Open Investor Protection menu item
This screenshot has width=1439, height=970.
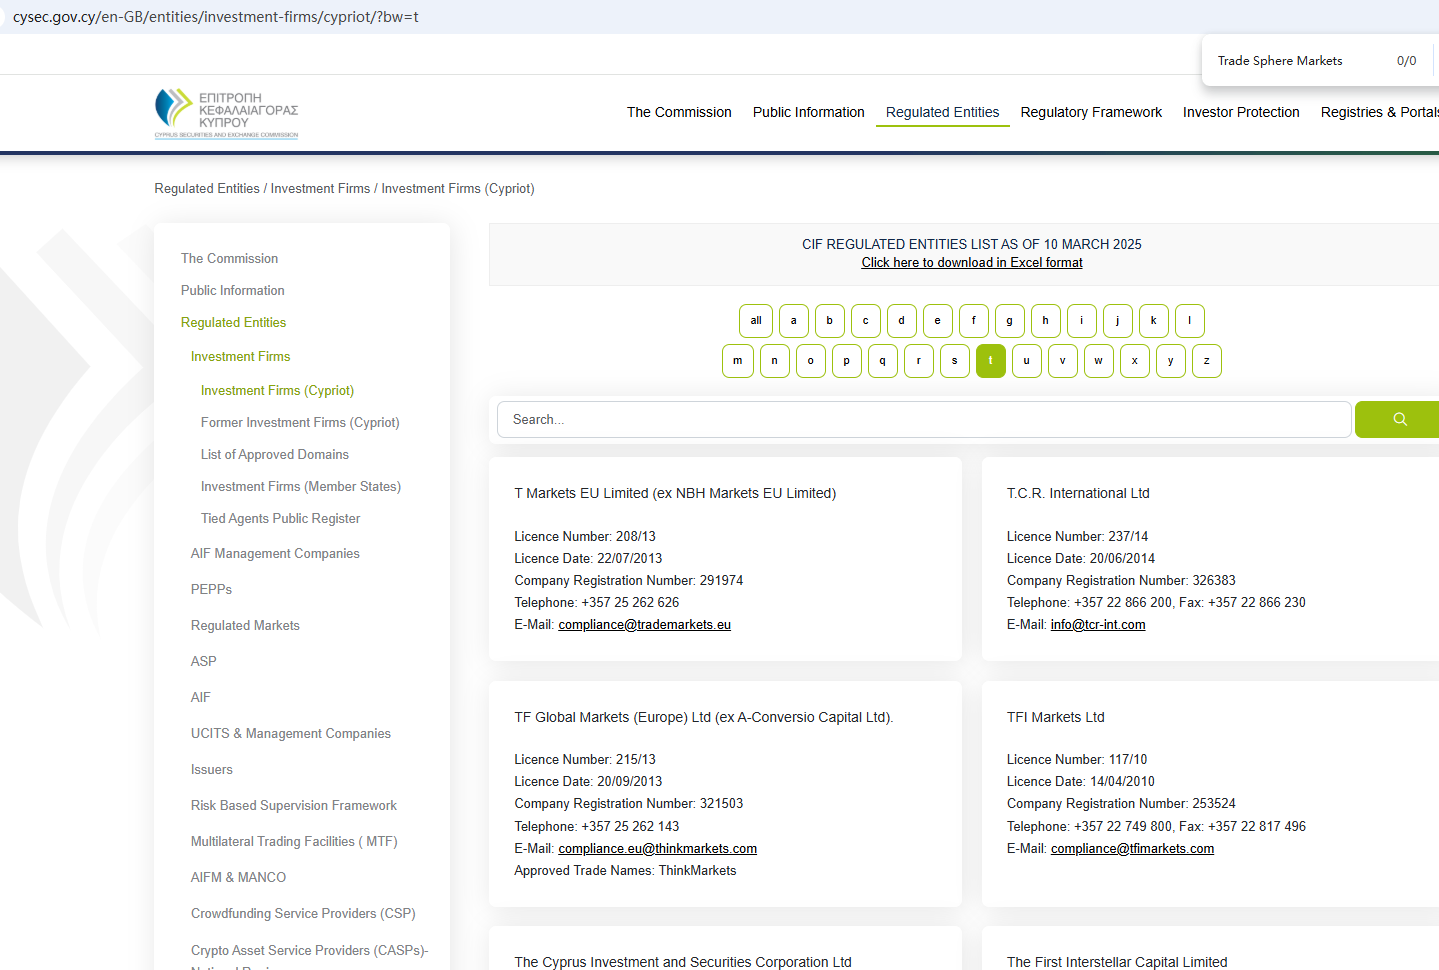pyautogui.click(x=1241, y=112)
